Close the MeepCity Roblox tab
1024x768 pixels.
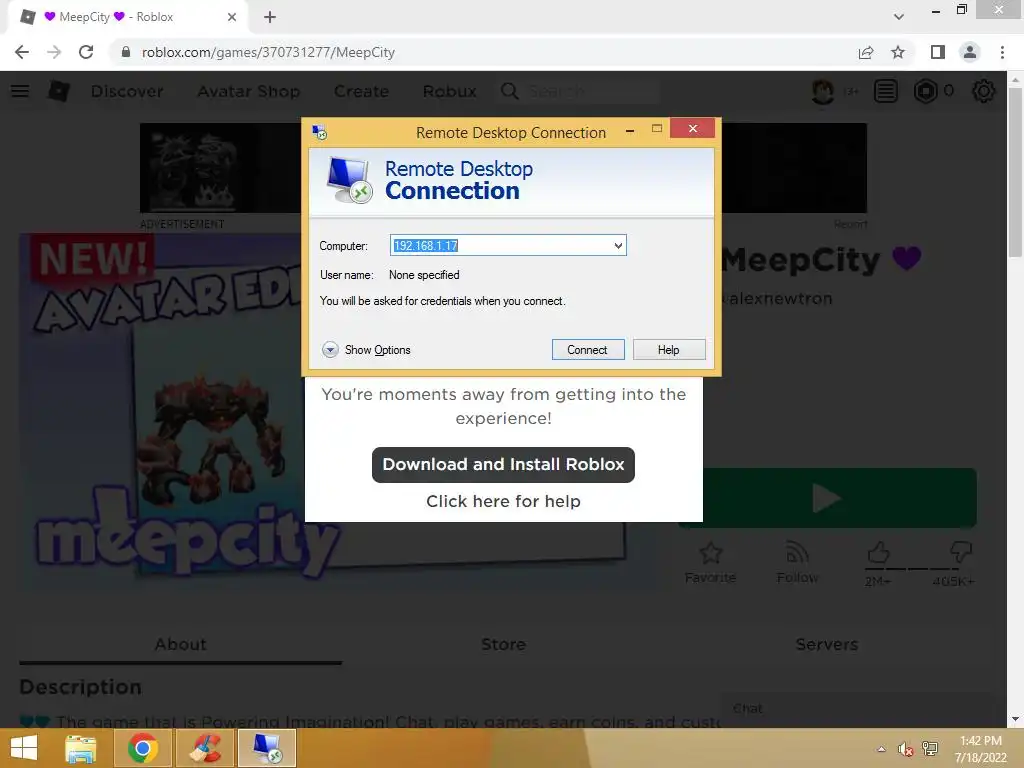(x=232, y=17)
